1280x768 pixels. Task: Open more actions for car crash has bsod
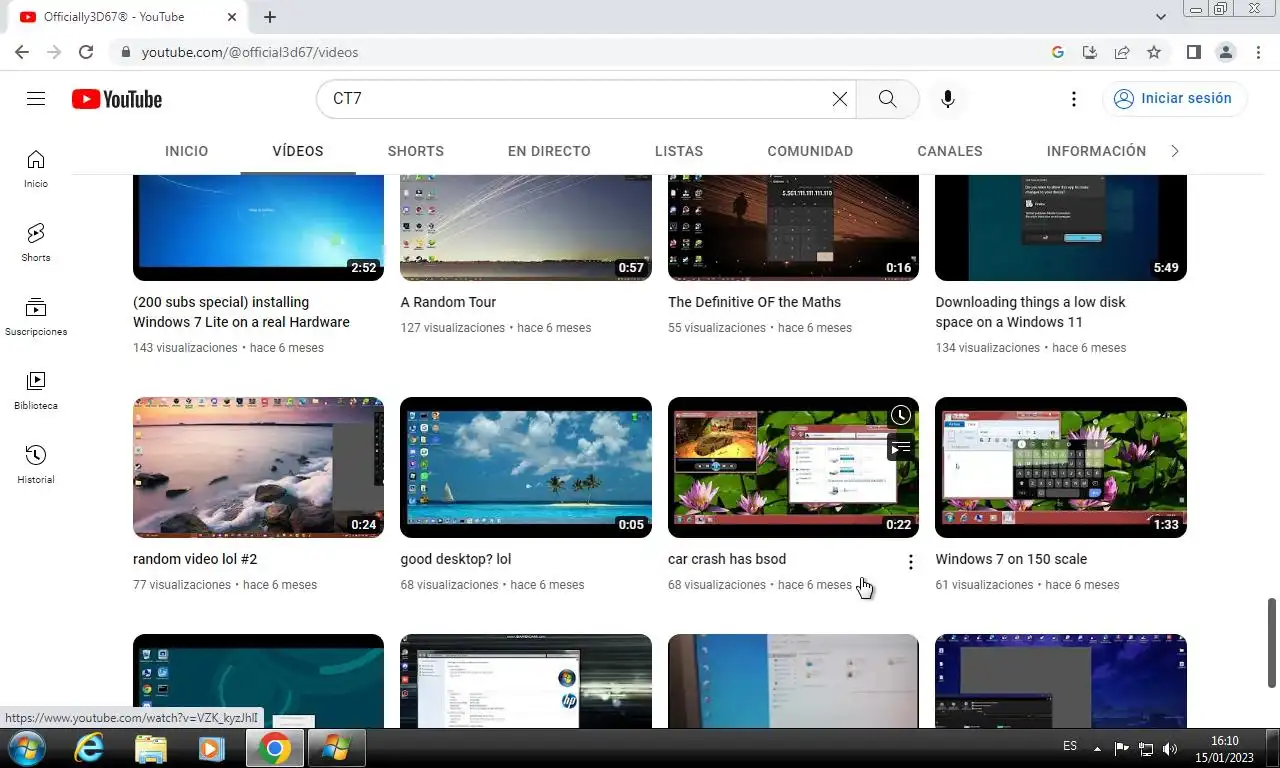click(x=910, y=562)
